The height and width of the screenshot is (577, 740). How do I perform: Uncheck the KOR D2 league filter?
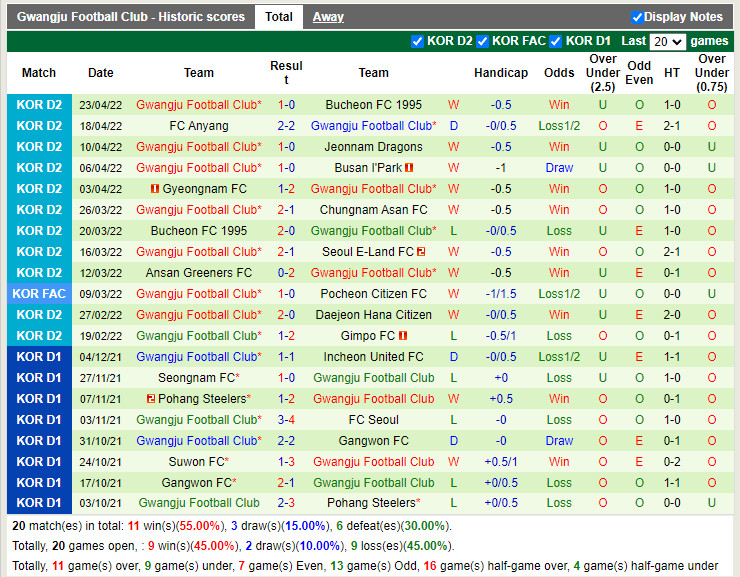coord(417,42)
